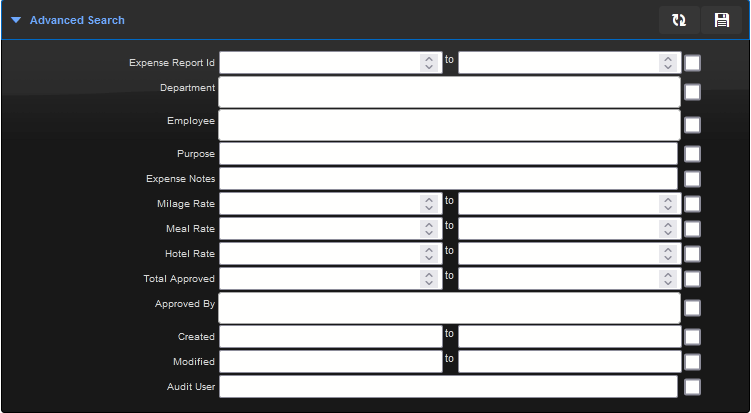Focus the Purpose text field
The height and width of the screenshot is (413, 751).
tap(448, 154)
